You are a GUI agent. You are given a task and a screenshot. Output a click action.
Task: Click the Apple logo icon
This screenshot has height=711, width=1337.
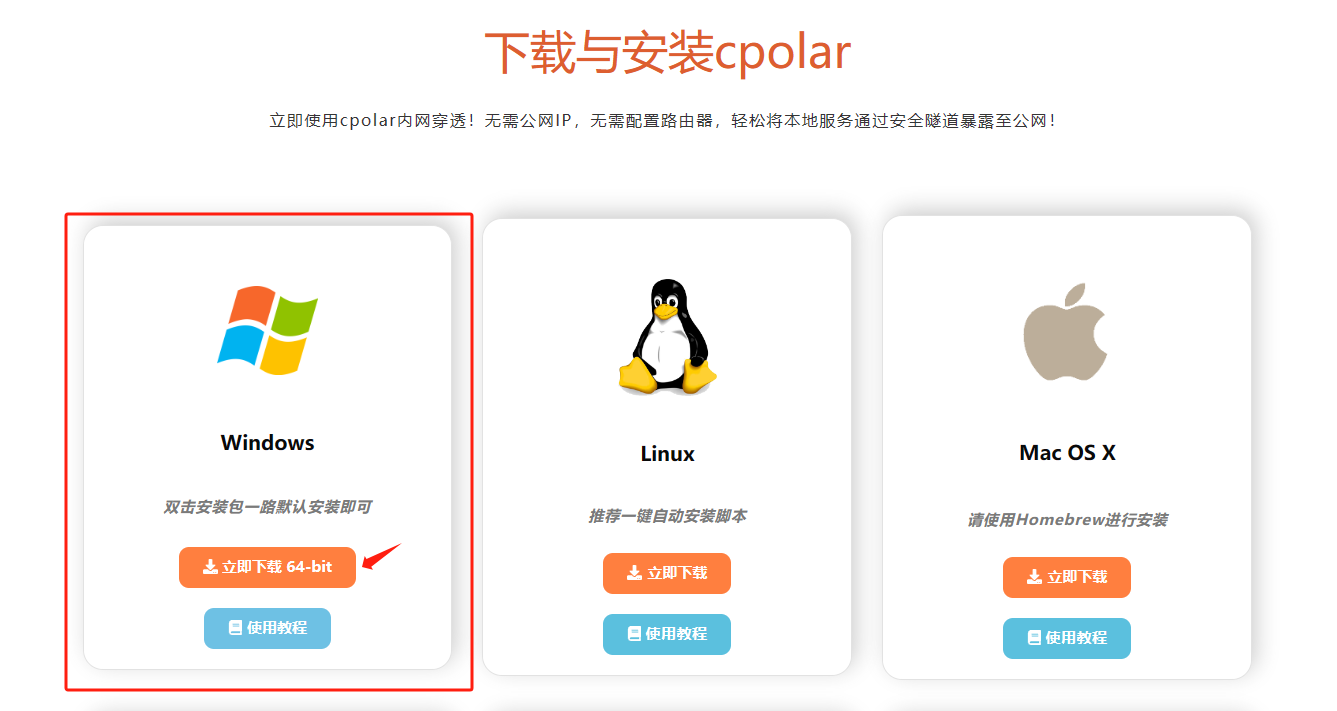pyautogui.click(x=1066, y=332)
